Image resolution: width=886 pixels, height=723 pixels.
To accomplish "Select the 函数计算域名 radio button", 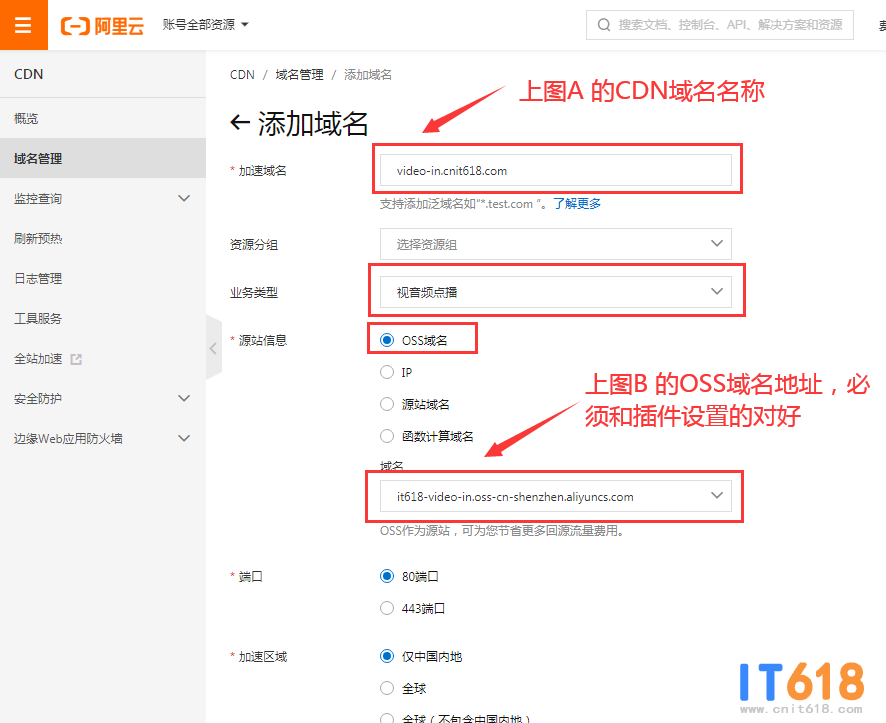I will 387,436.
